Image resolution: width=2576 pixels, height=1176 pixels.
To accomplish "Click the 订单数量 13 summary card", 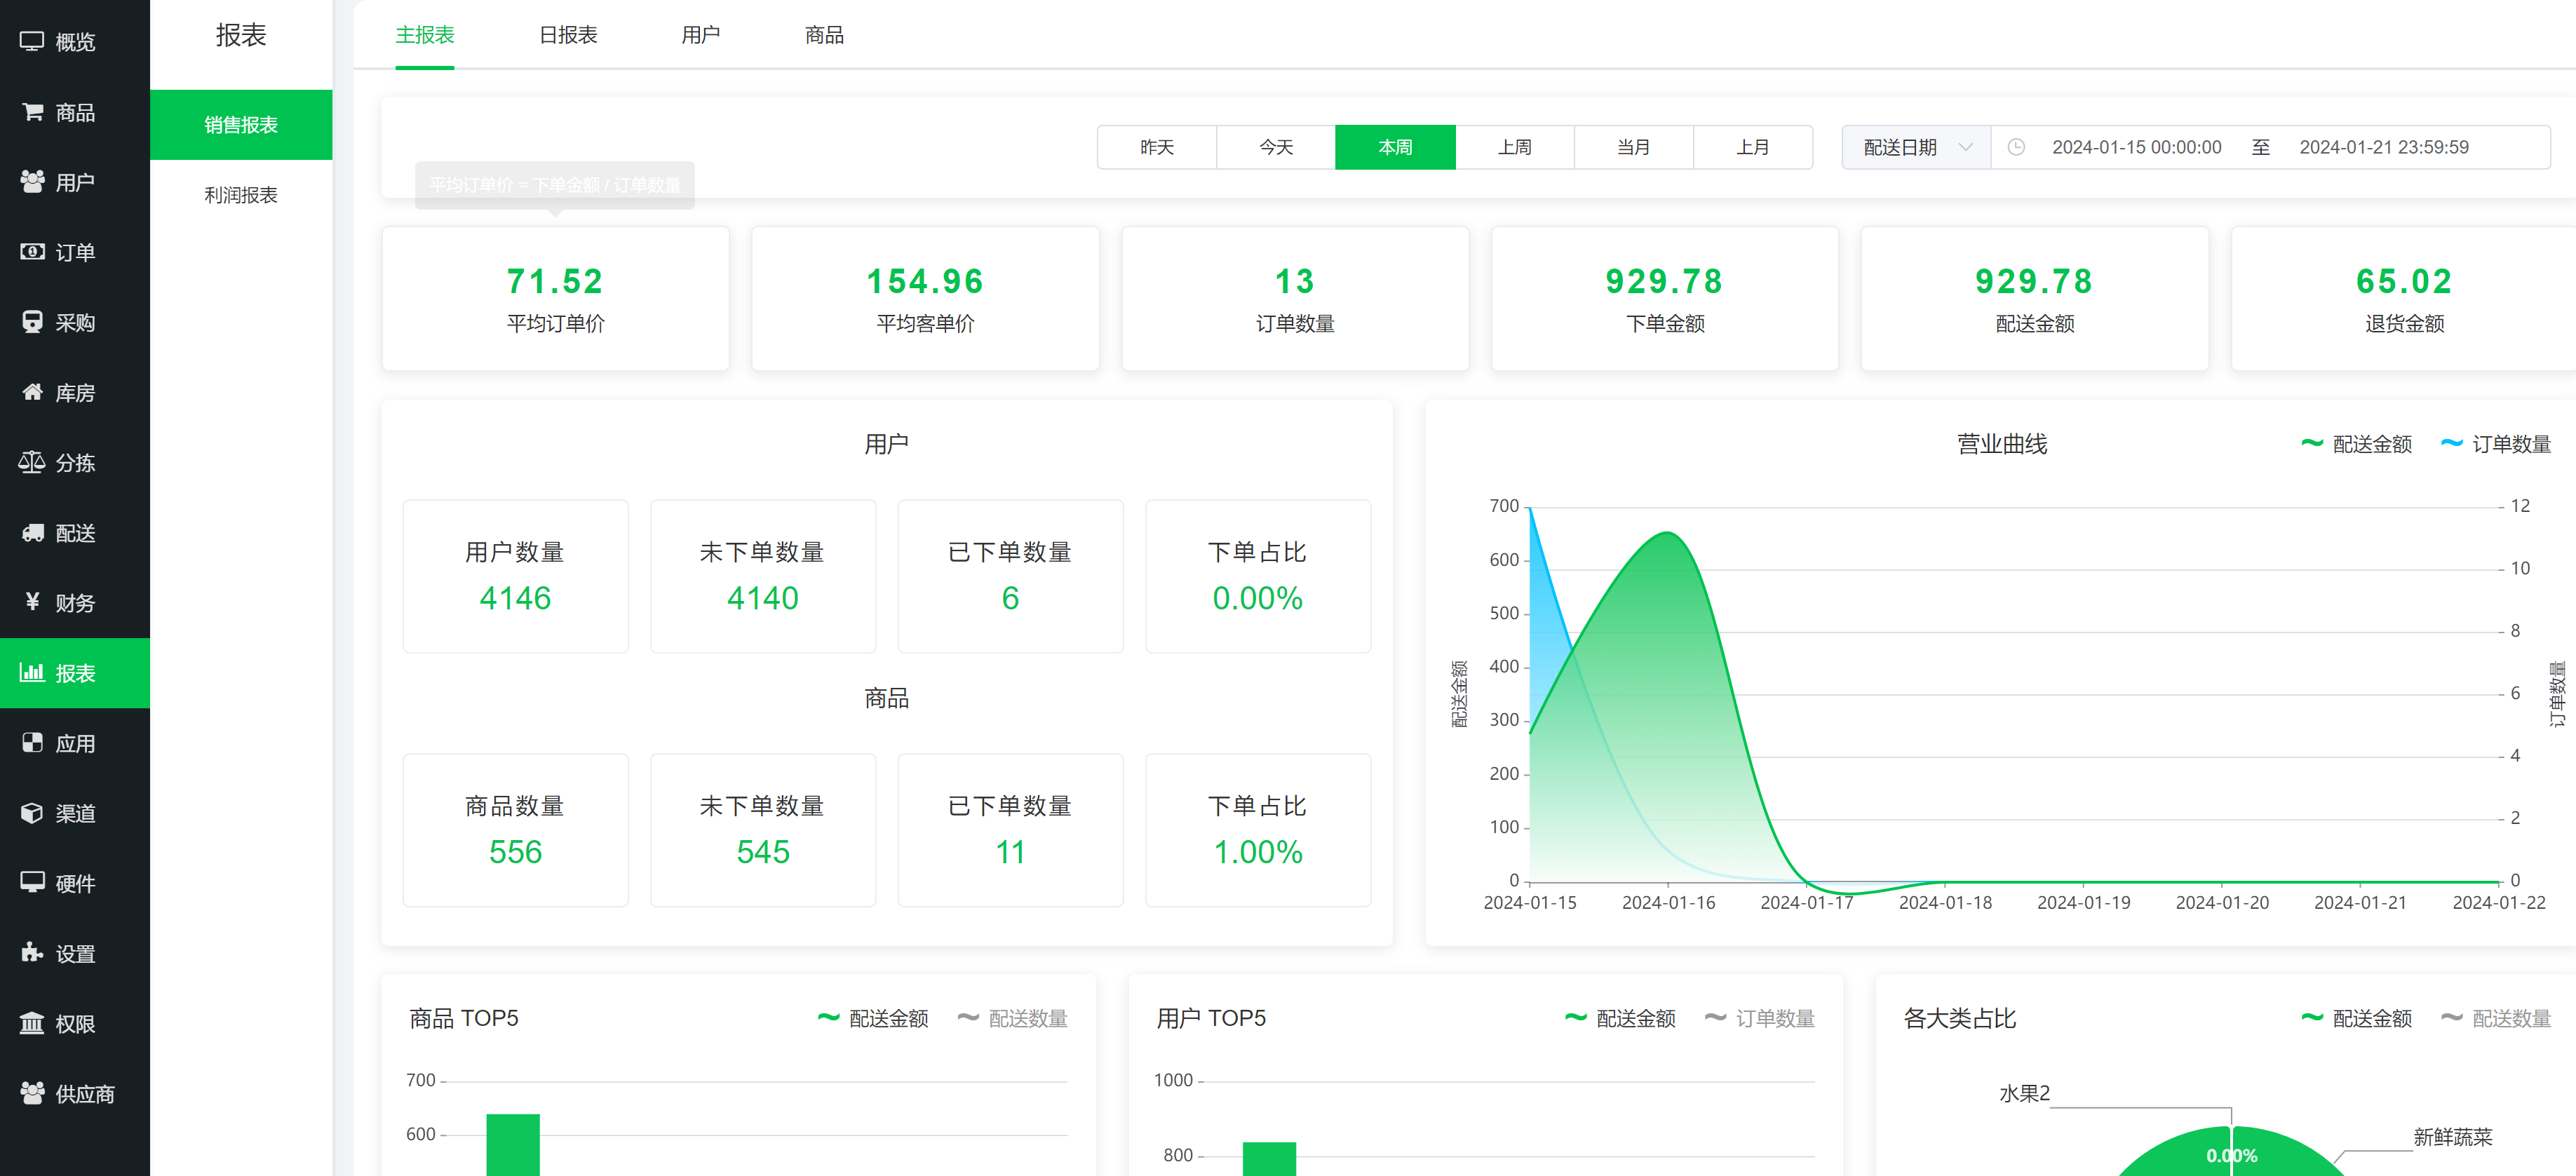I will point(1296,299).
